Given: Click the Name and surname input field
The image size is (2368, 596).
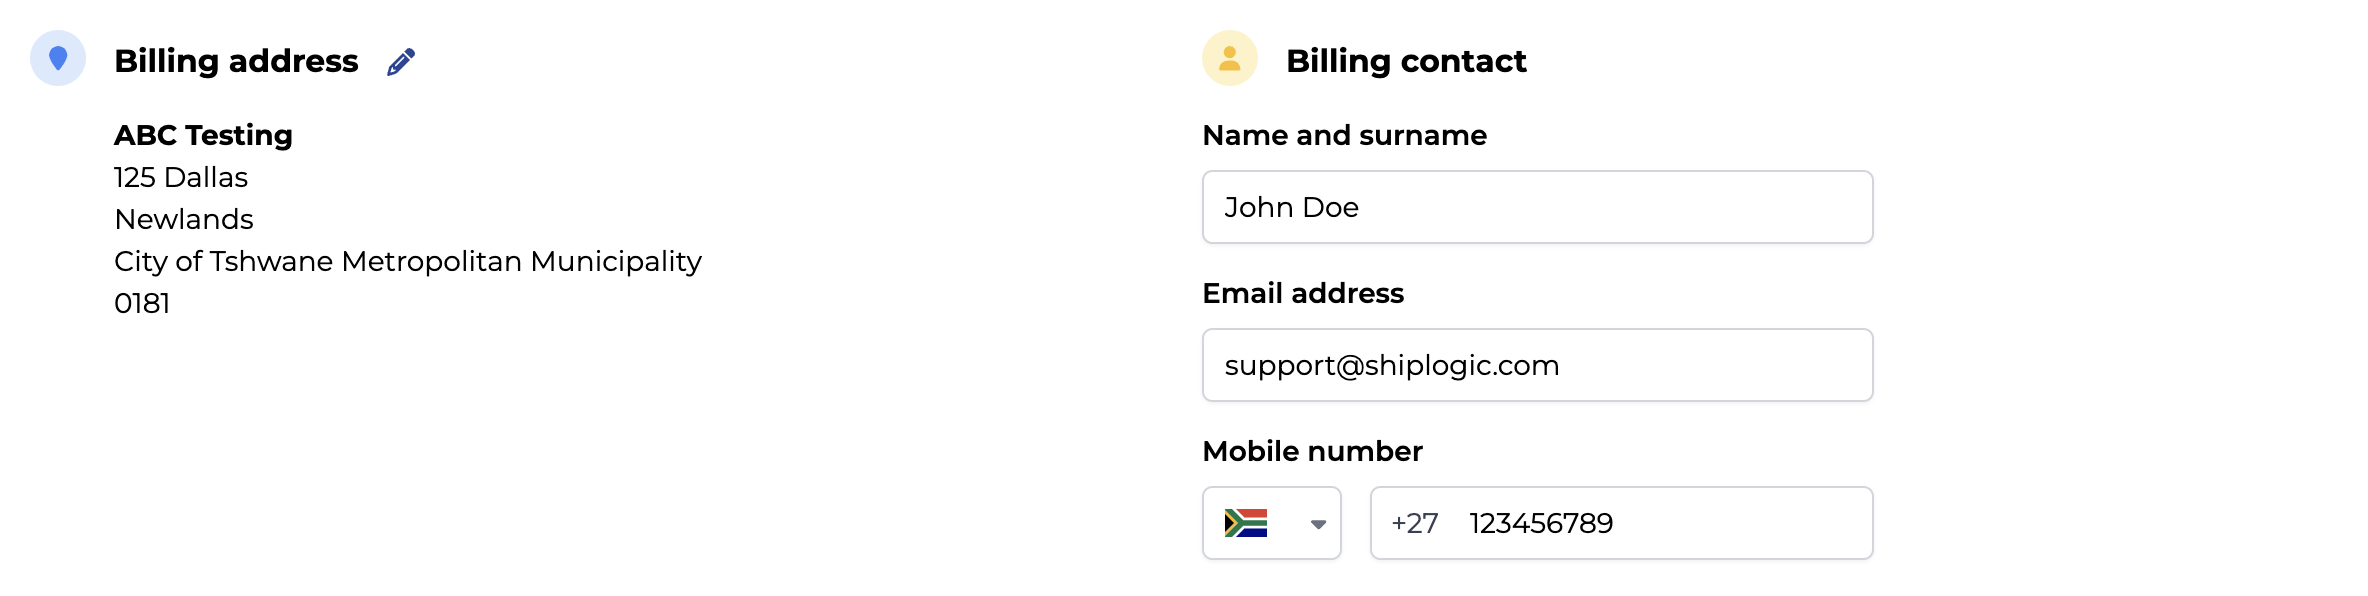Looking at the screenshot, I should (x=1537, y=207).
